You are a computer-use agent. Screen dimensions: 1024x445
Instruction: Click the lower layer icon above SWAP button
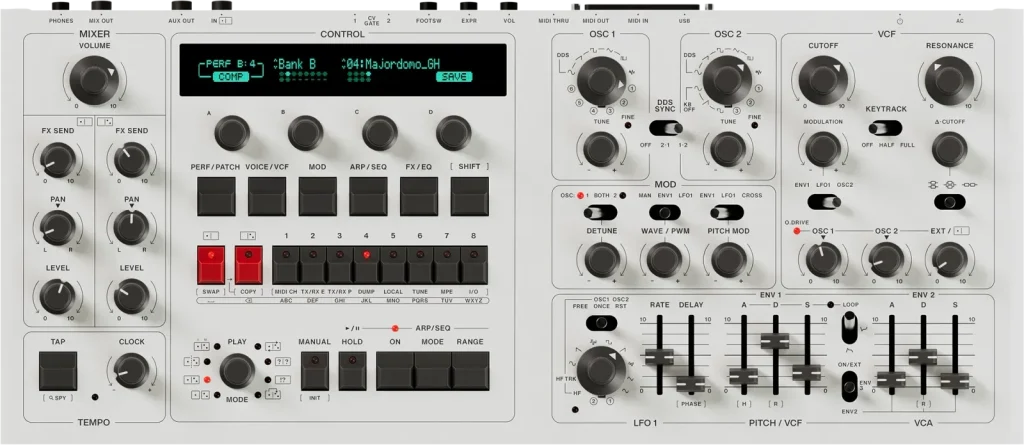tap(210, 235)
